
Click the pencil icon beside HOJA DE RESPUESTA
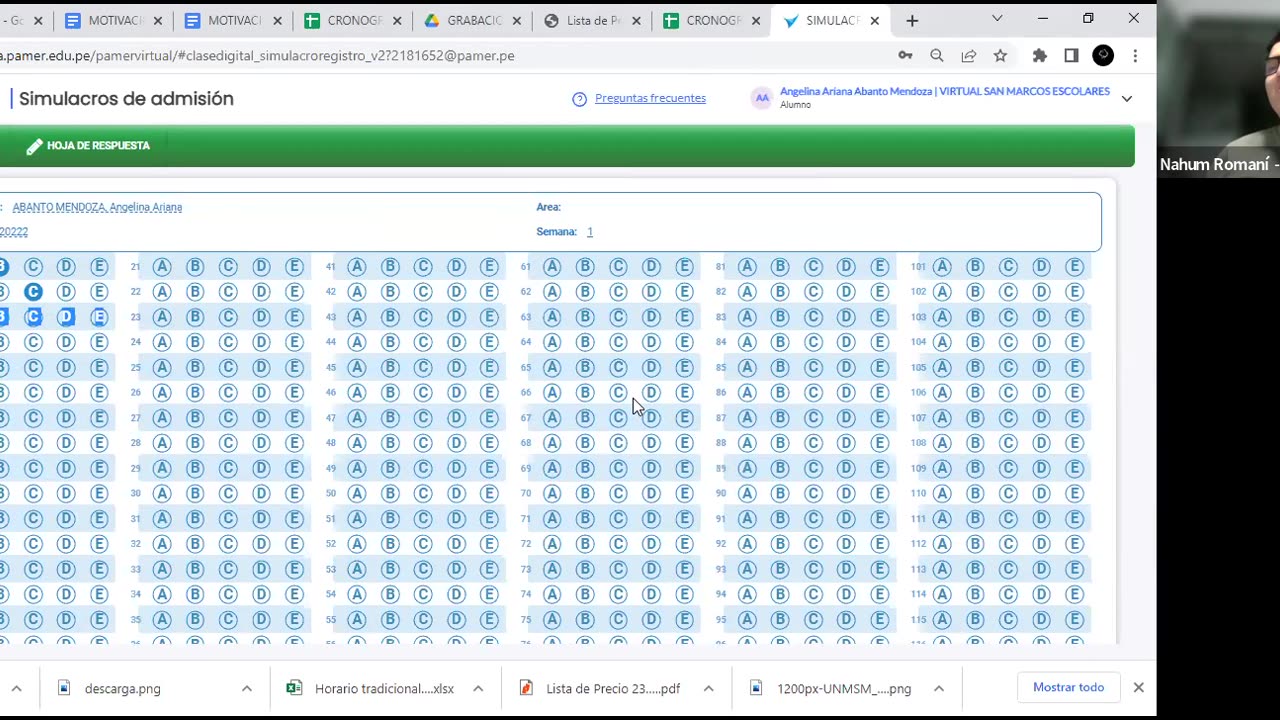point(34,146)
